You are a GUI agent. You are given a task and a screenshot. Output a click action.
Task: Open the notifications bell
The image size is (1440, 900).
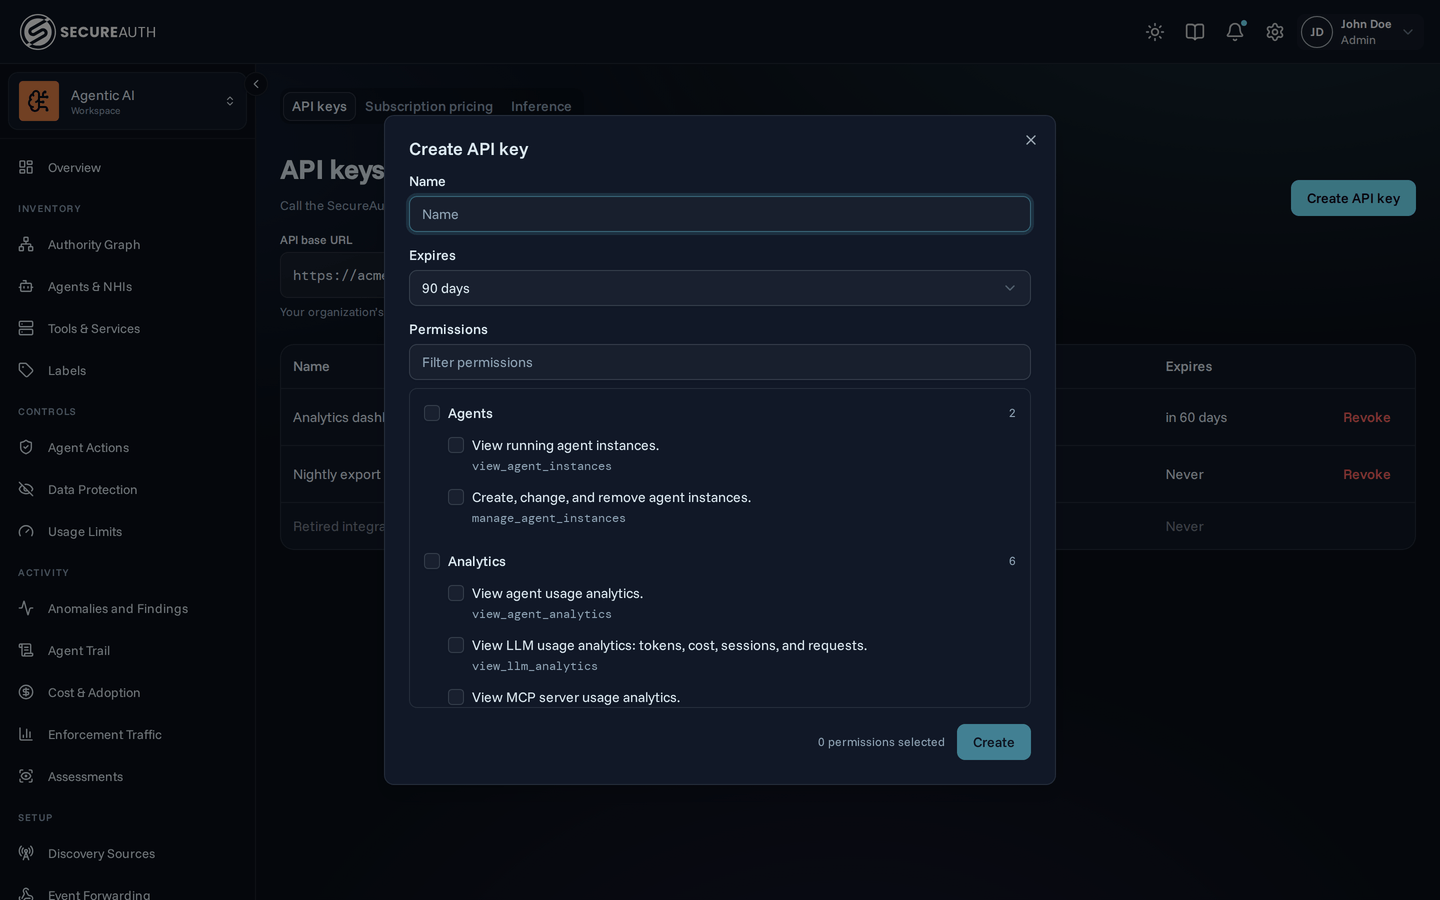click(x=1235, y=32)
